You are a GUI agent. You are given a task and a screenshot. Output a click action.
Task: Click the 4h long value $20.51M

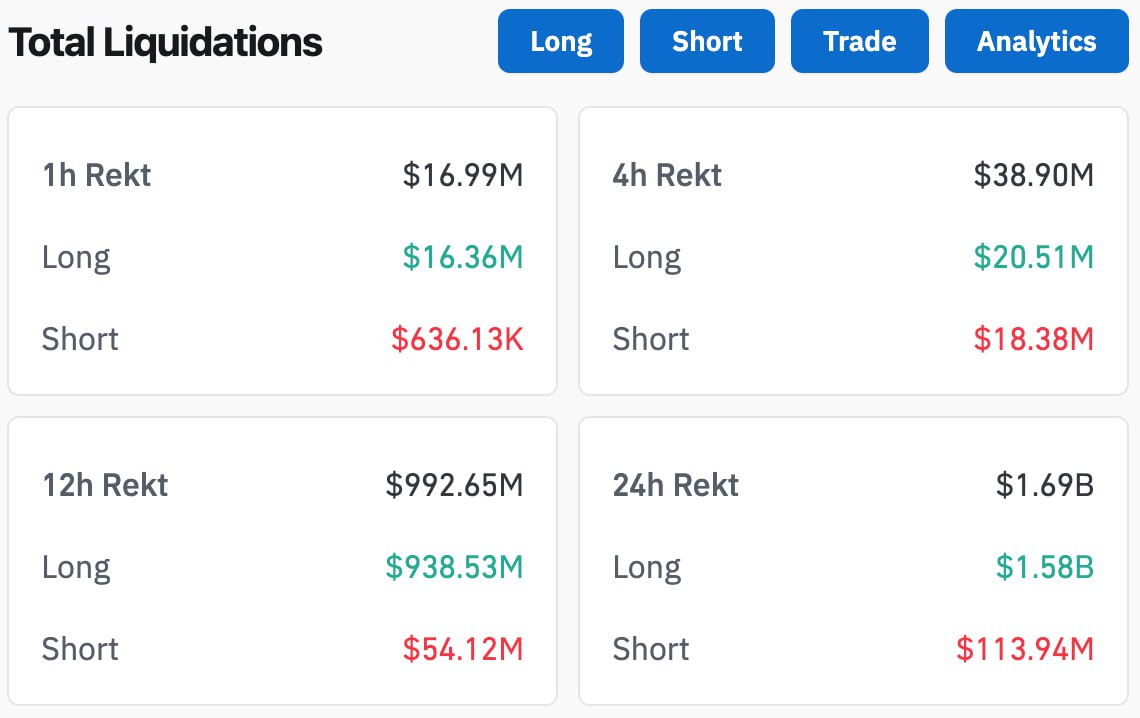[1034, 258]
